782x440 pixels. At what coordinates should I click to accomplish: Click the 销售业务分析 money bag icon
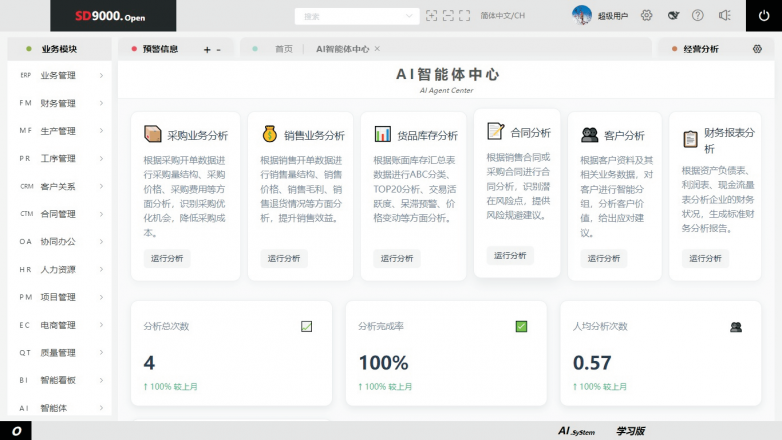tap(270, 134)
